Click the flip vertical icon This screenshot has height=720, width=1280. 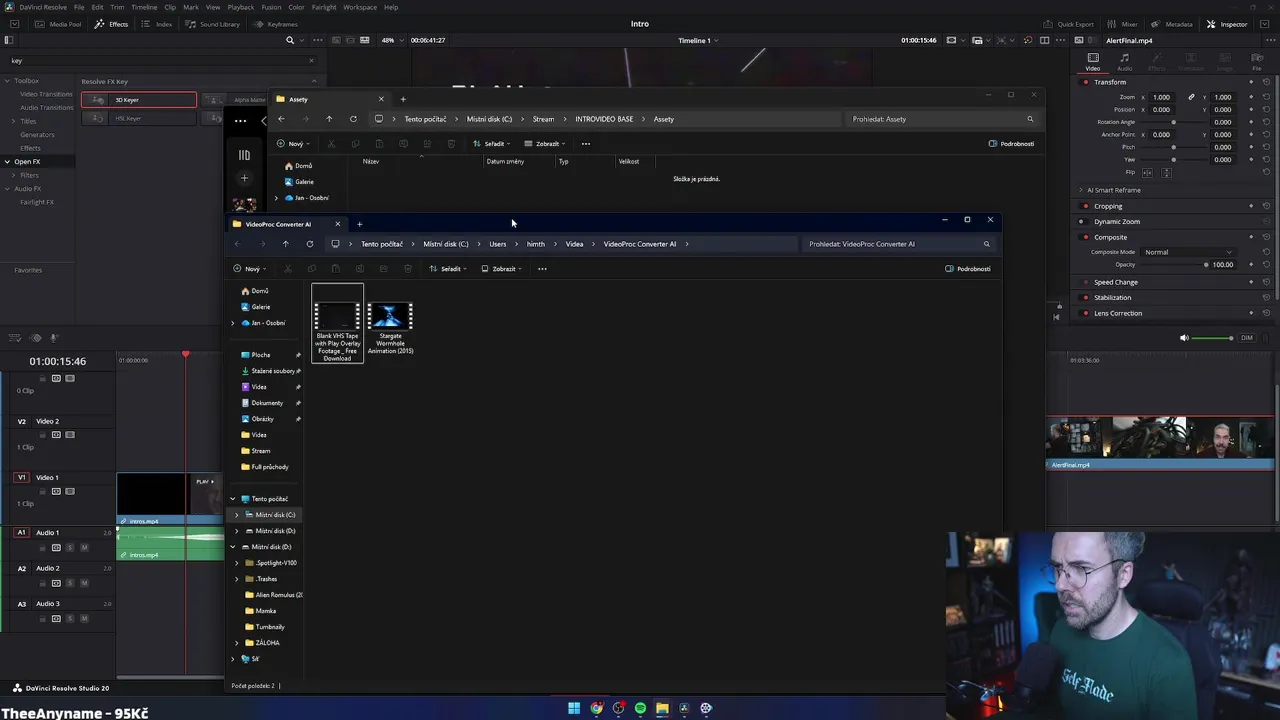tap(1166, 172)
